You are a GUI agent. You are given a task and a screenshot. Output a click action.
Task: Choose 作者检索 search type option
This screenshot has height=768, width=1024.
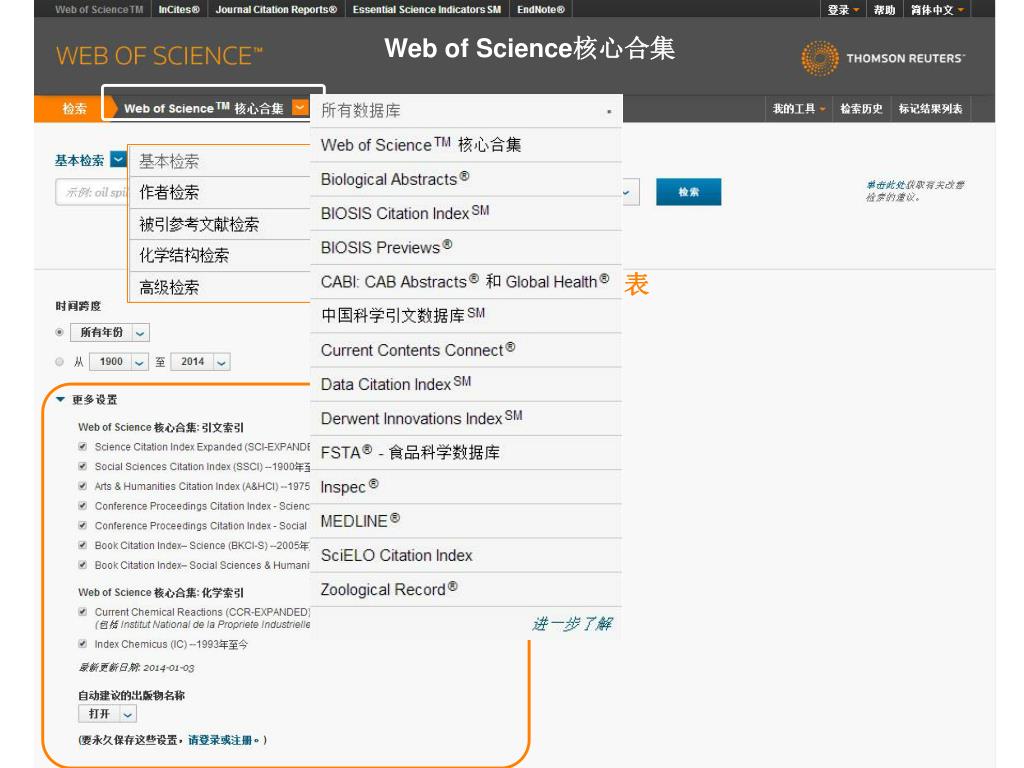pos(220,192)
